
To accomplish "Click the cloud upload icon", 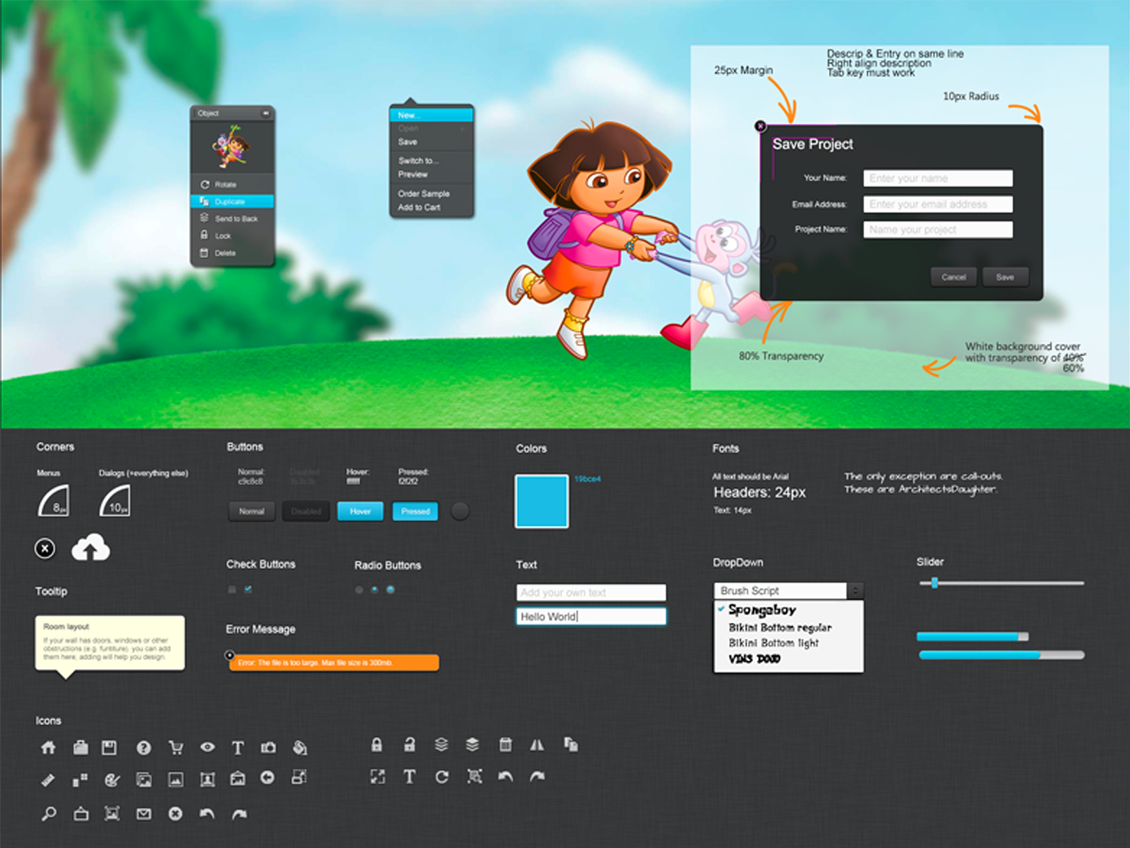I will tap(91, 548).
